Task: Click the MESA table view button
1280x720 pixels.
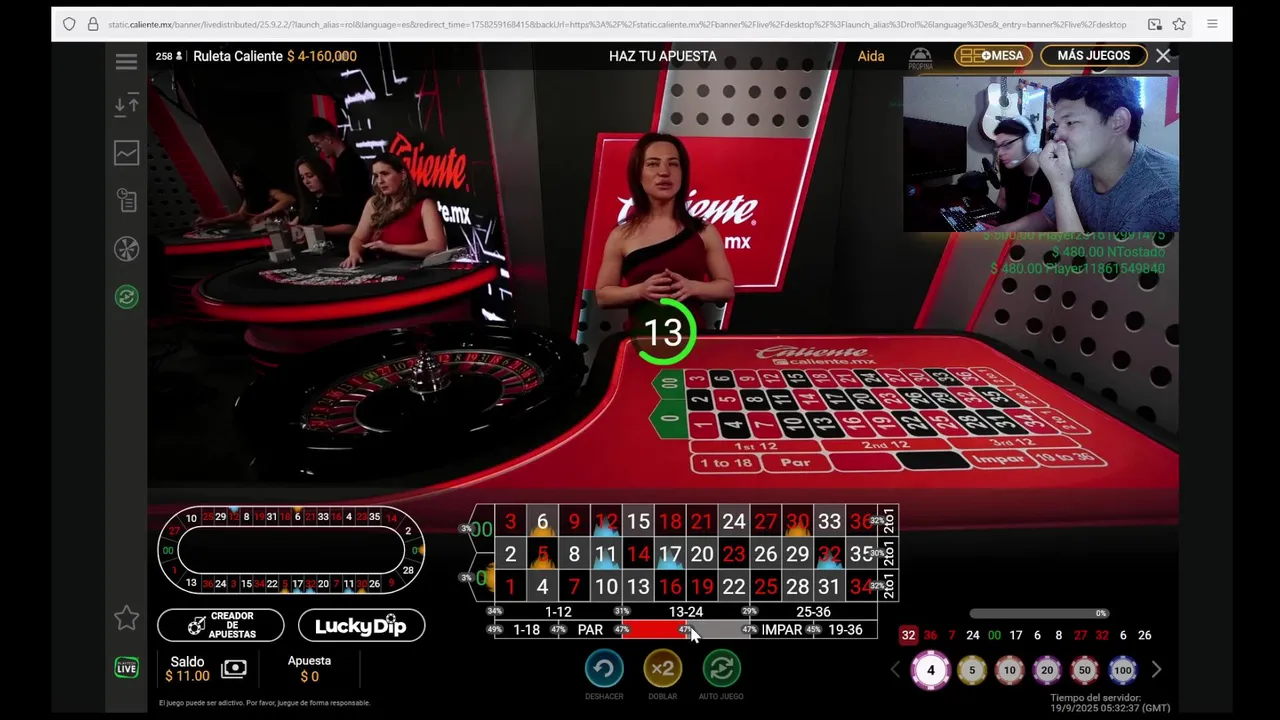Action: (x=993, y=56)
